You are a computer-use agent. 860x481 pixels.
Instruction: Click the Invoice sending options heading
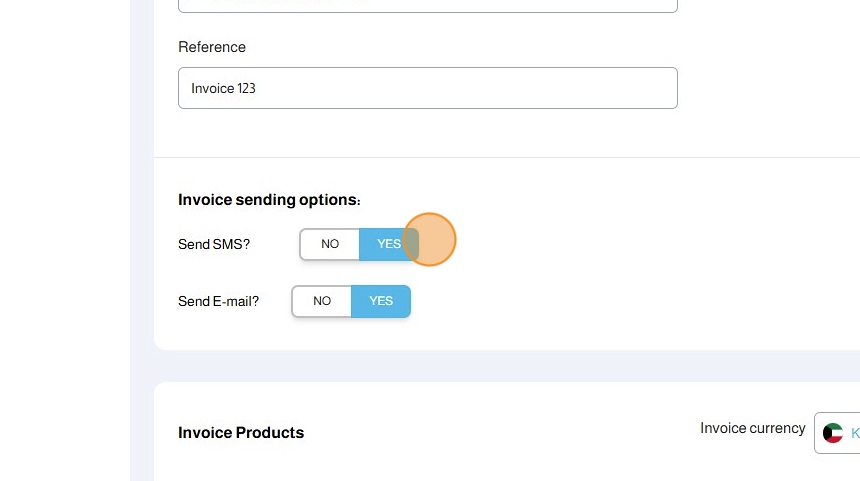(269, 200)
